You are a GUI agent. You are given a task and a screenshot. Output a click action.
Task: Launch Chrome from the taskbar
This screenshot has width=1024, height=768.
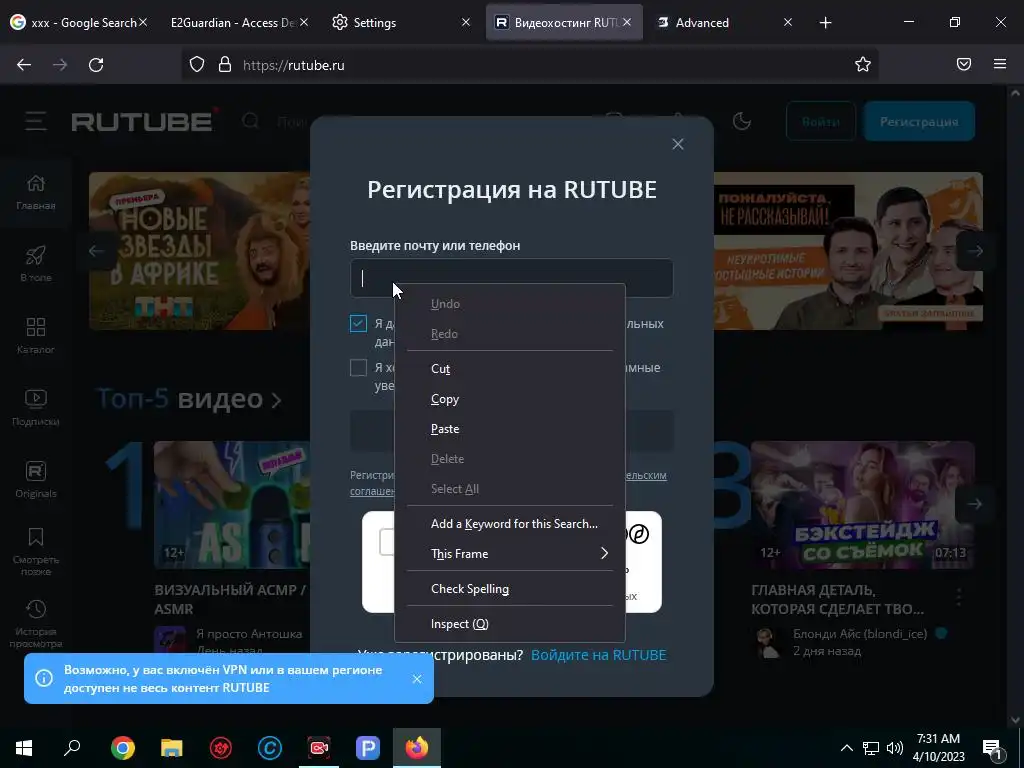(x=123, y=748)
